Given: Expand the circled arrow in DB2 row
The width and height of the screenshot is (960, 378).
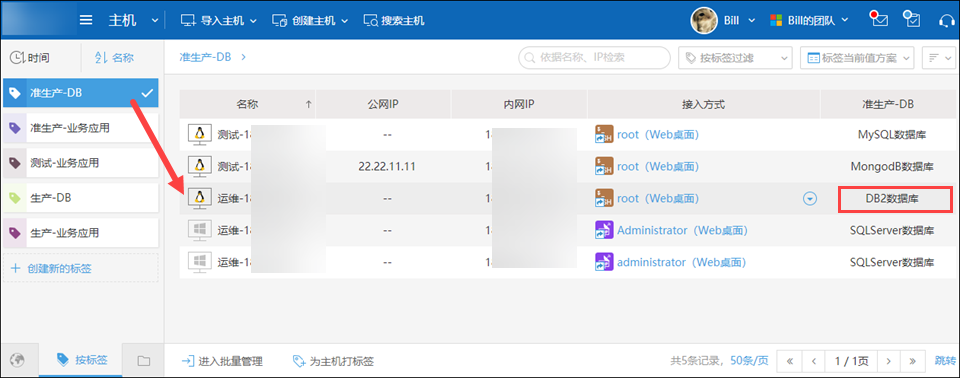Looking at the screenshot, I should click(x=810, y=198).
